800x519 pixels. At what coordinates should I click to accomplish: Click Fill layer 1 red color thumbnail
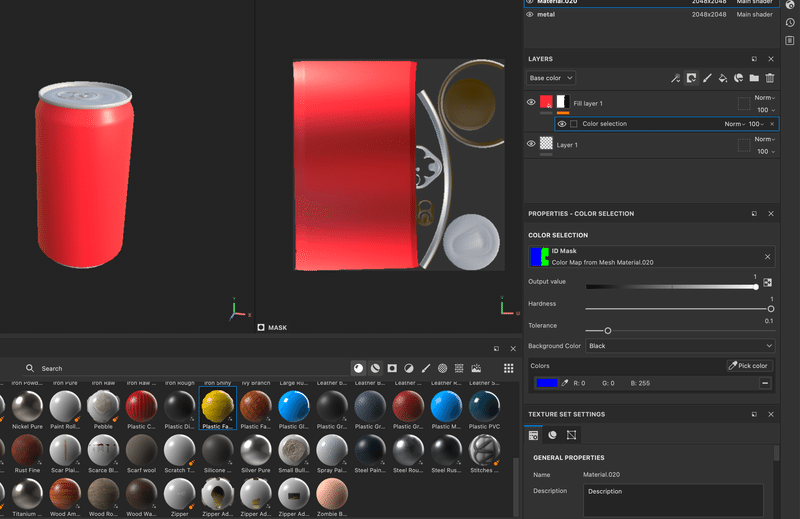click(x=546, y=102)
